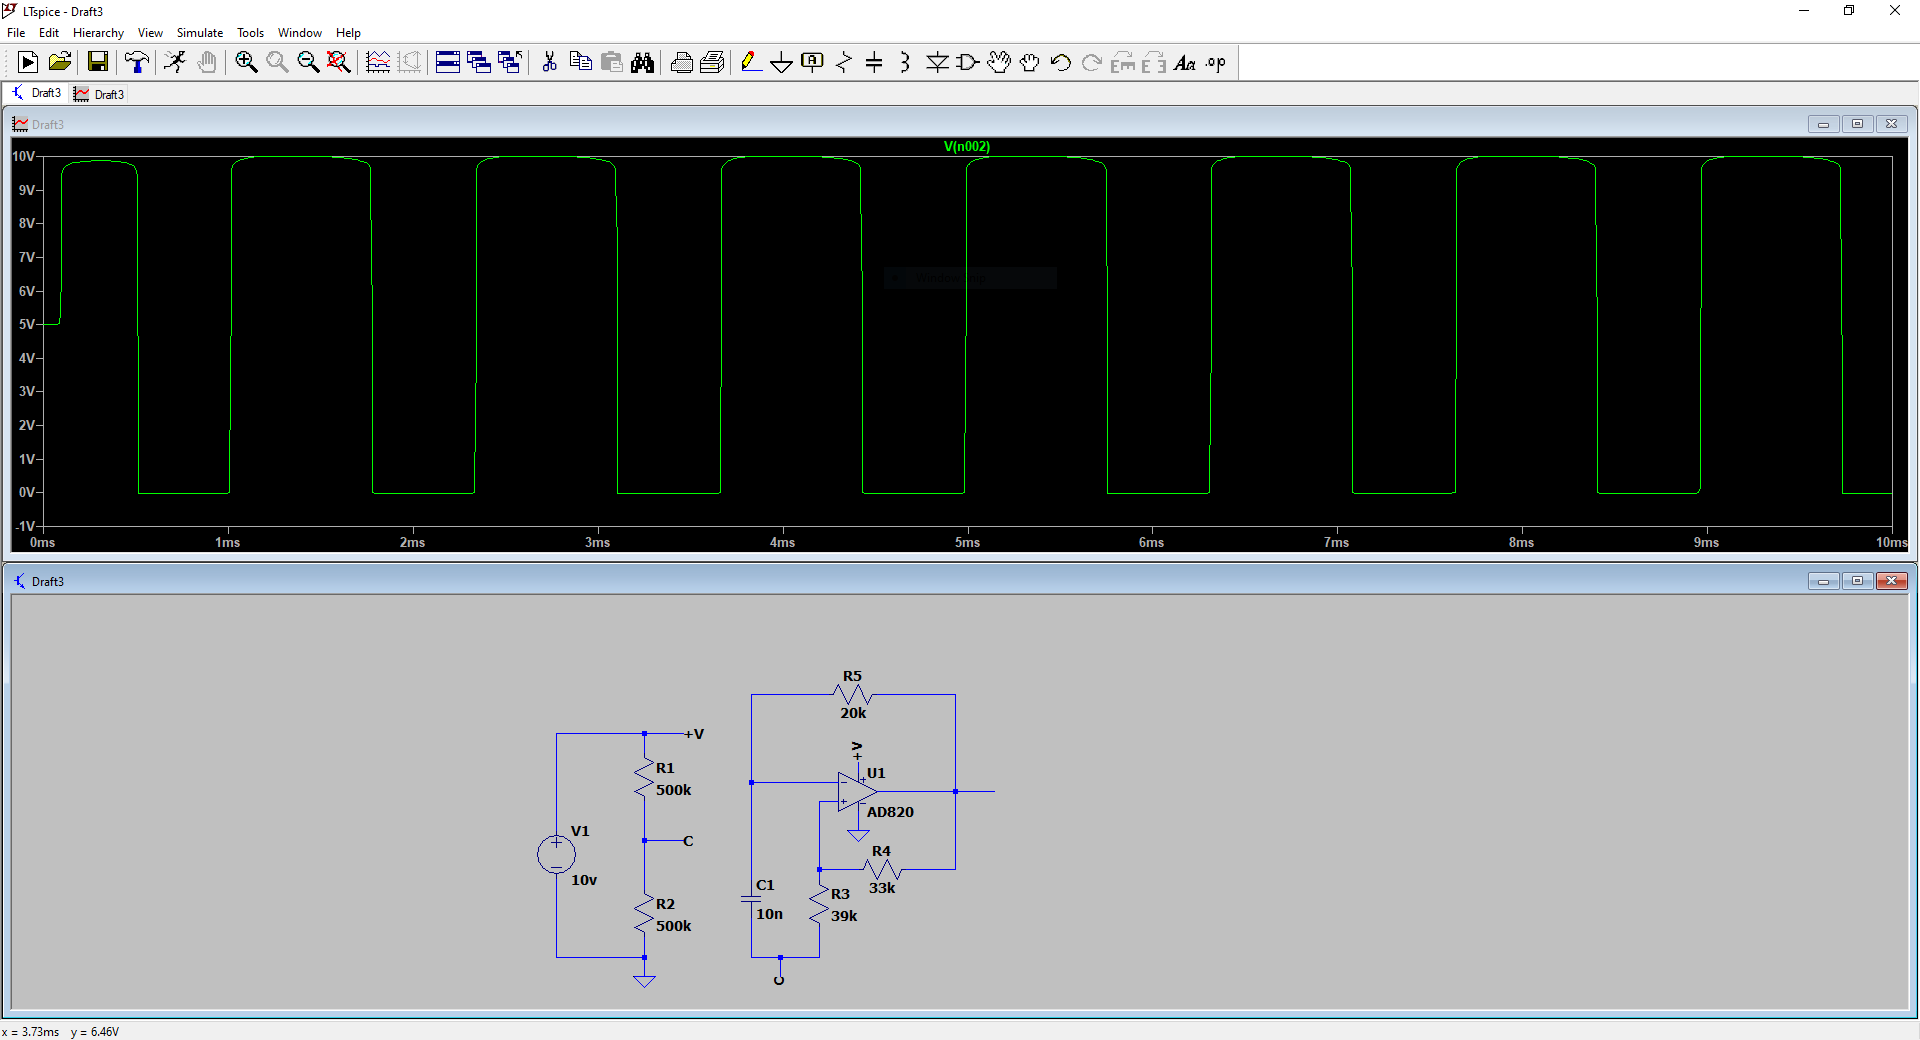
Task: Click the Print Setup icon
Action: (x=712, y=63)
